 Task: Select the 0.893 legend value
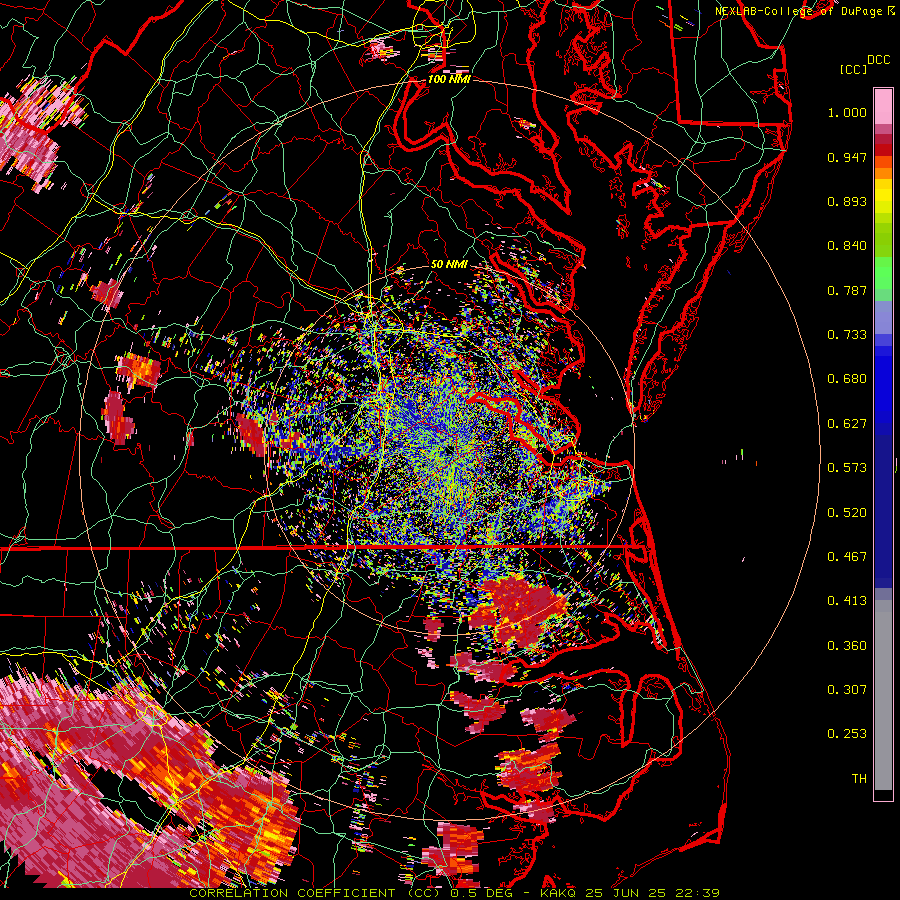847,201
